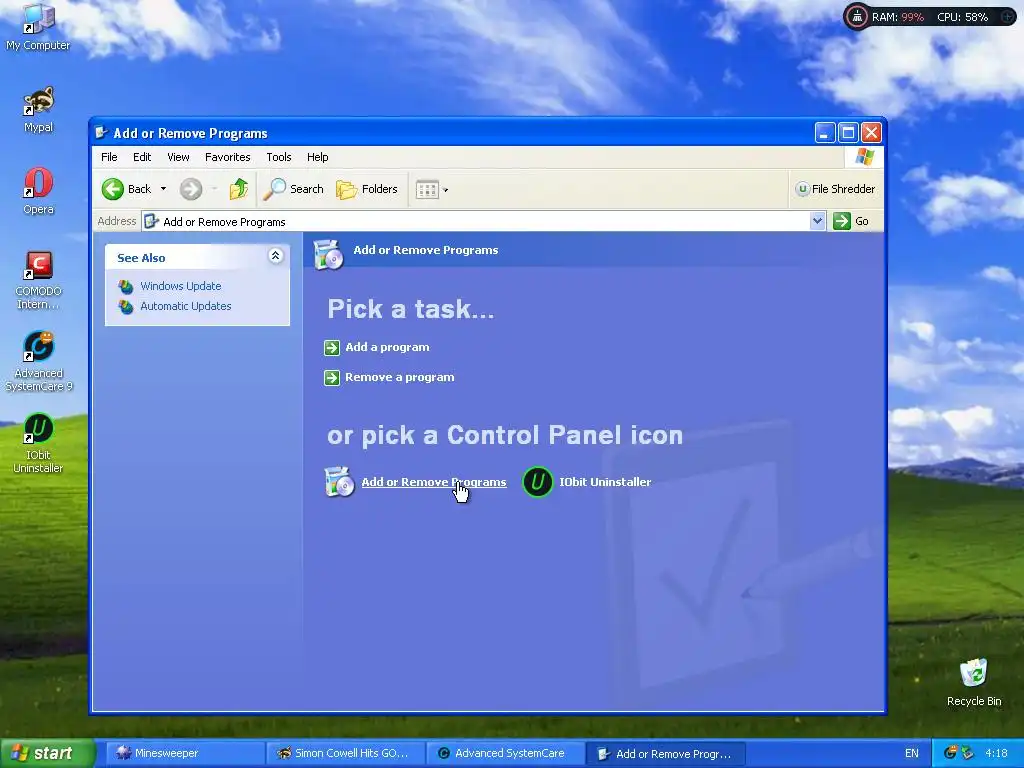Click the clock showing 4:18
Image resolution: width=1024 pixels, height=768 pixels.
click(996, 754)
